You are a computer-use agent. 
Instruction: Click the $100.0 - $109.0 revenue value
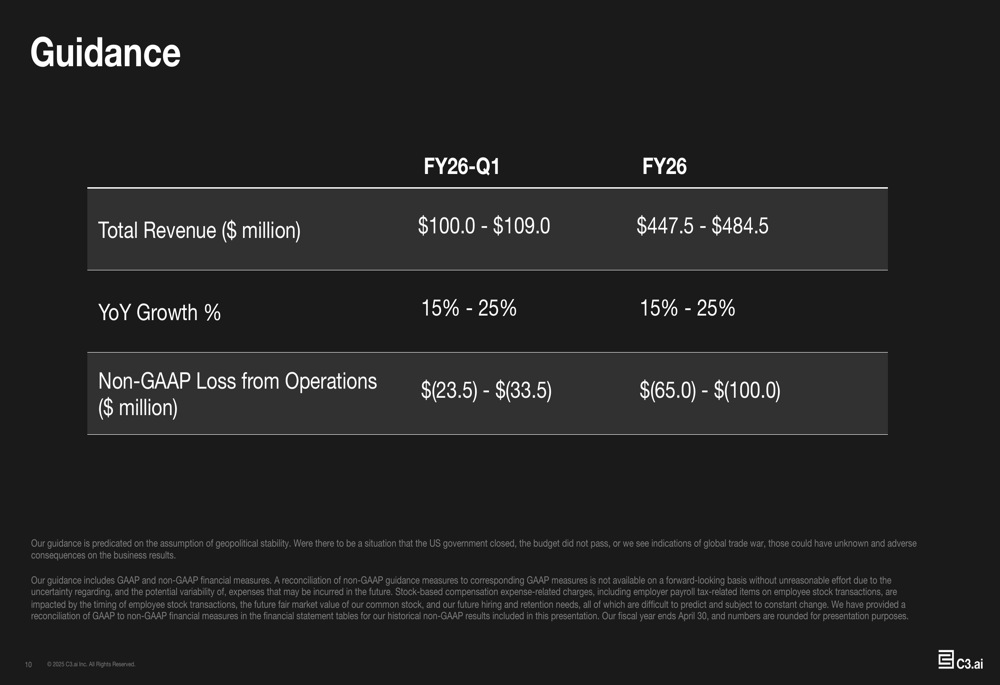483,226
